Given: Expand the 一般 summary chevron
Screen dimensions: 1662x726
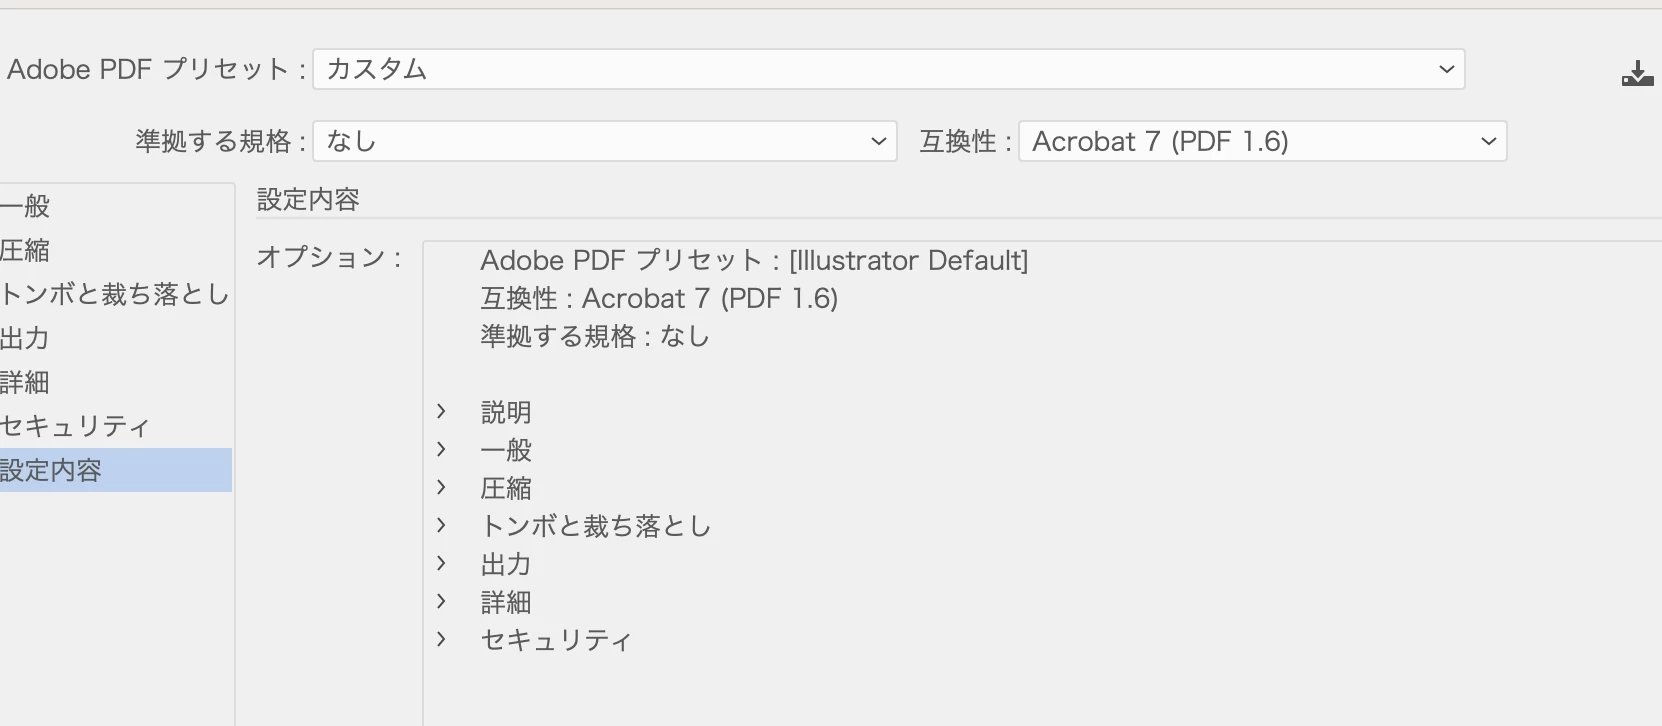Looking at the screenshot, I should [x=441, y=449].
